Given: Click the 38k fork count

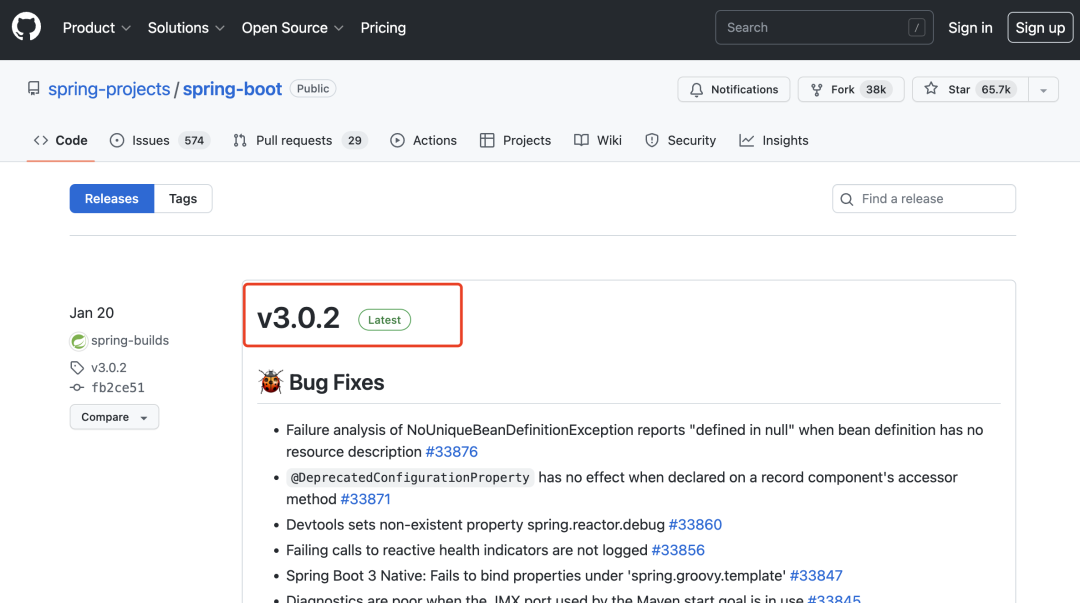Looking at the screenshot, I should [x=876, y=90].
